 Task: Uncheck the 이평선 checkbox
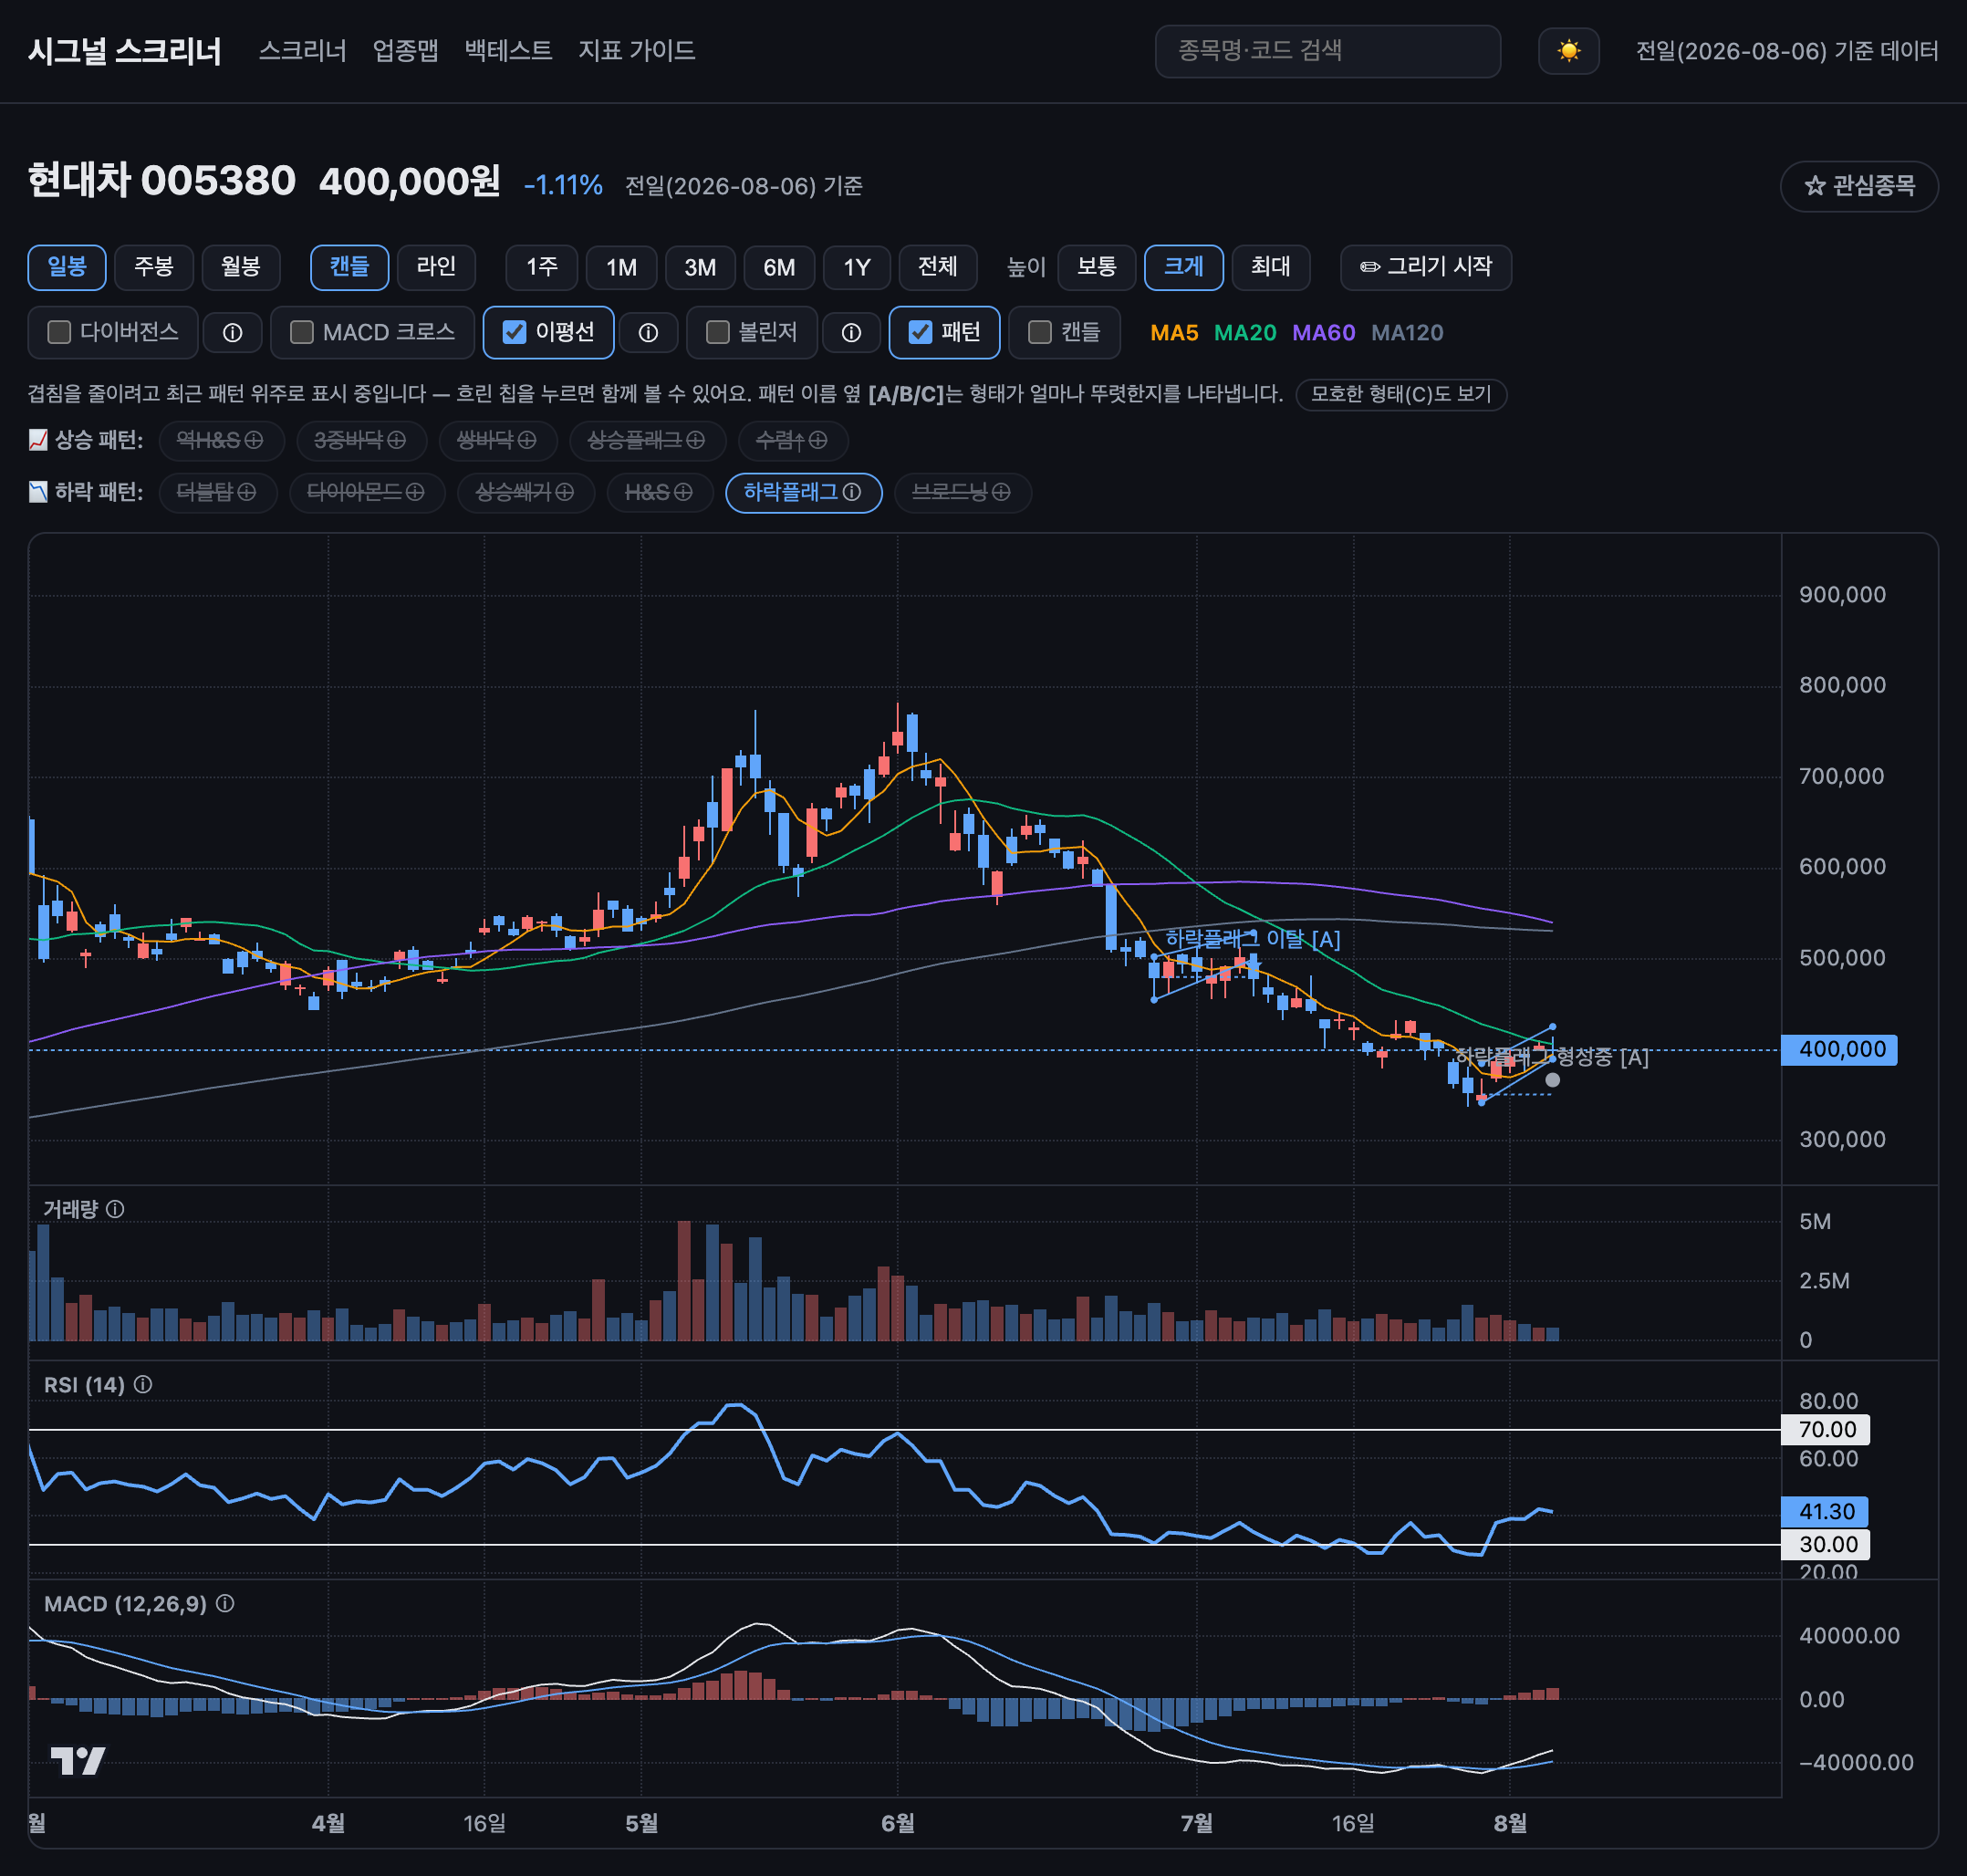[x=514, y=332]
